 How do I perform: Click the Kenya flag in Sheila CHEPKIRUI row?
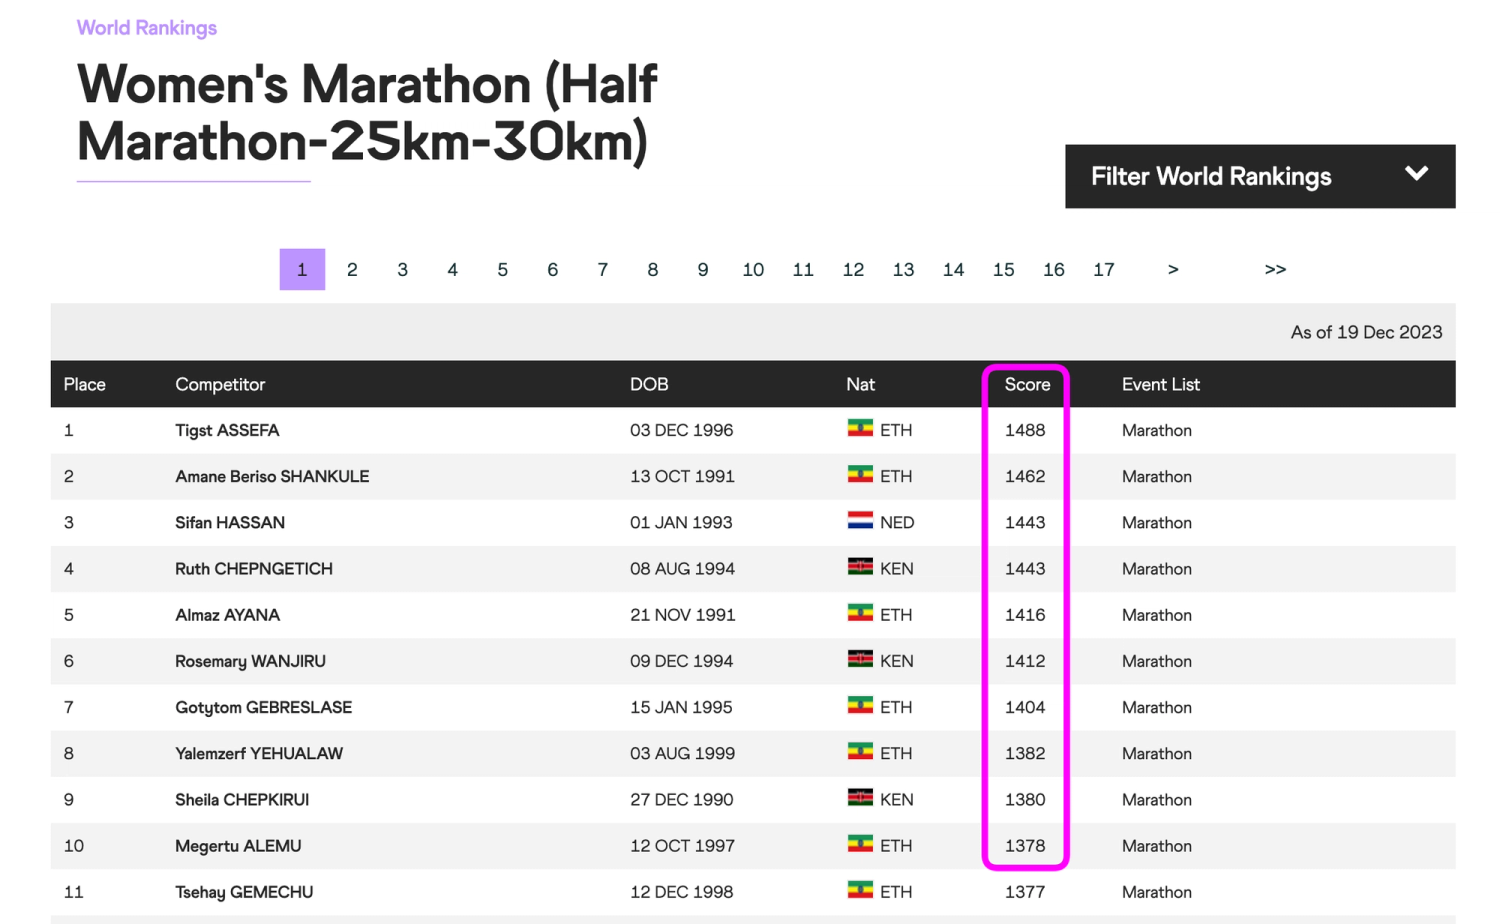tap(860, 797)
